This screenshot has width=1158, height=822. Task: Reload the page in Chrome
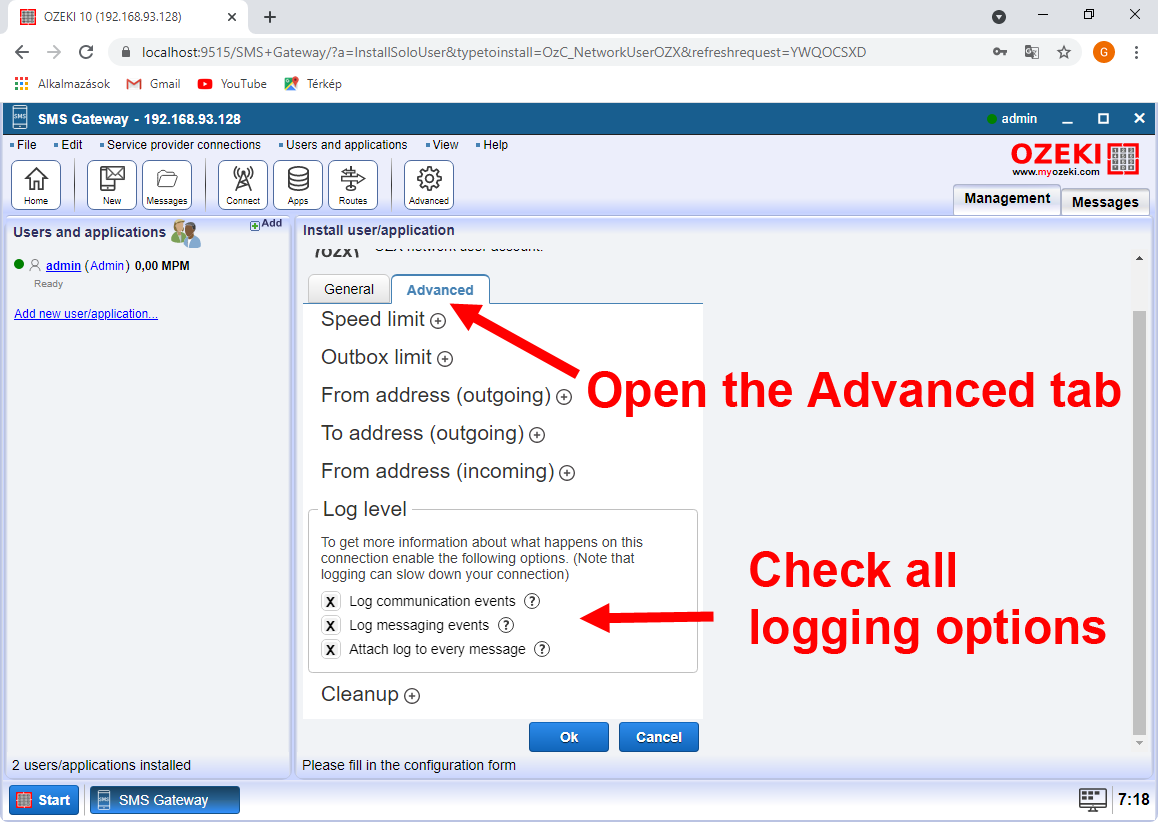86,52
